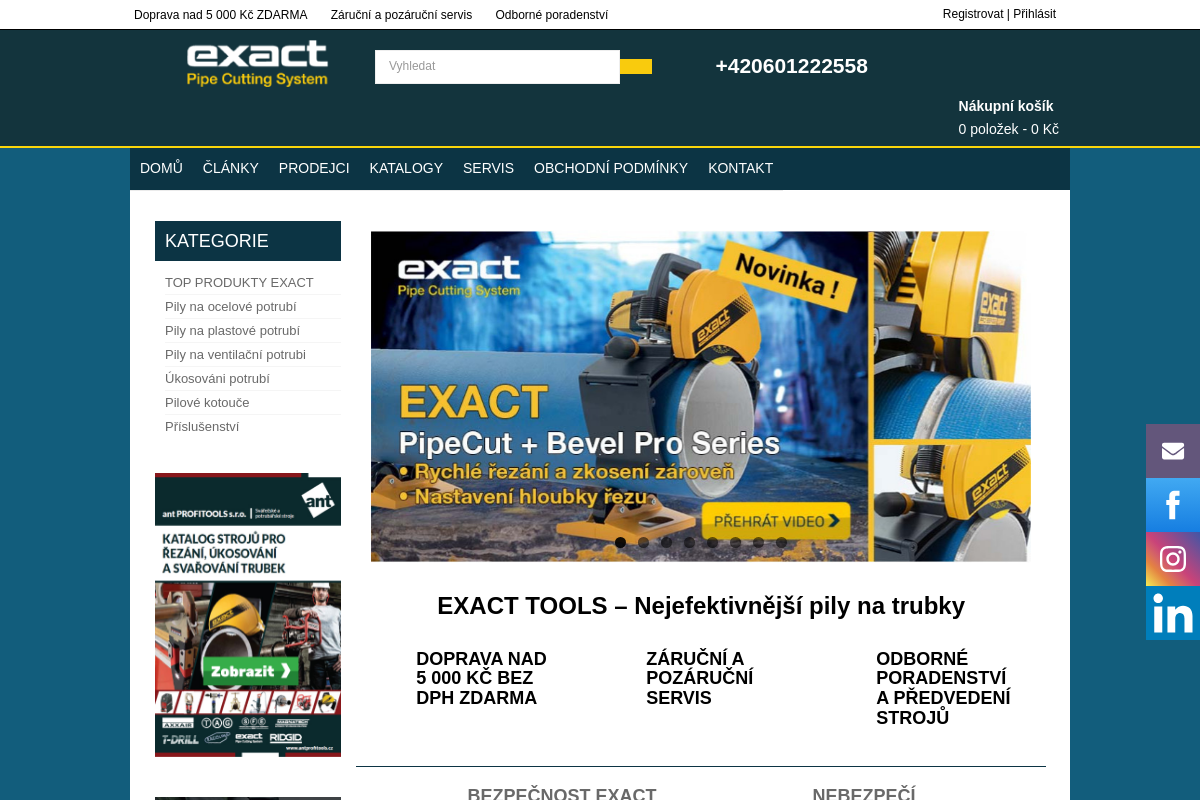The height and width of the screenshot is (800, 1200).
Task: Activate the last carousel navigation dot
Action: coord(780,541)
